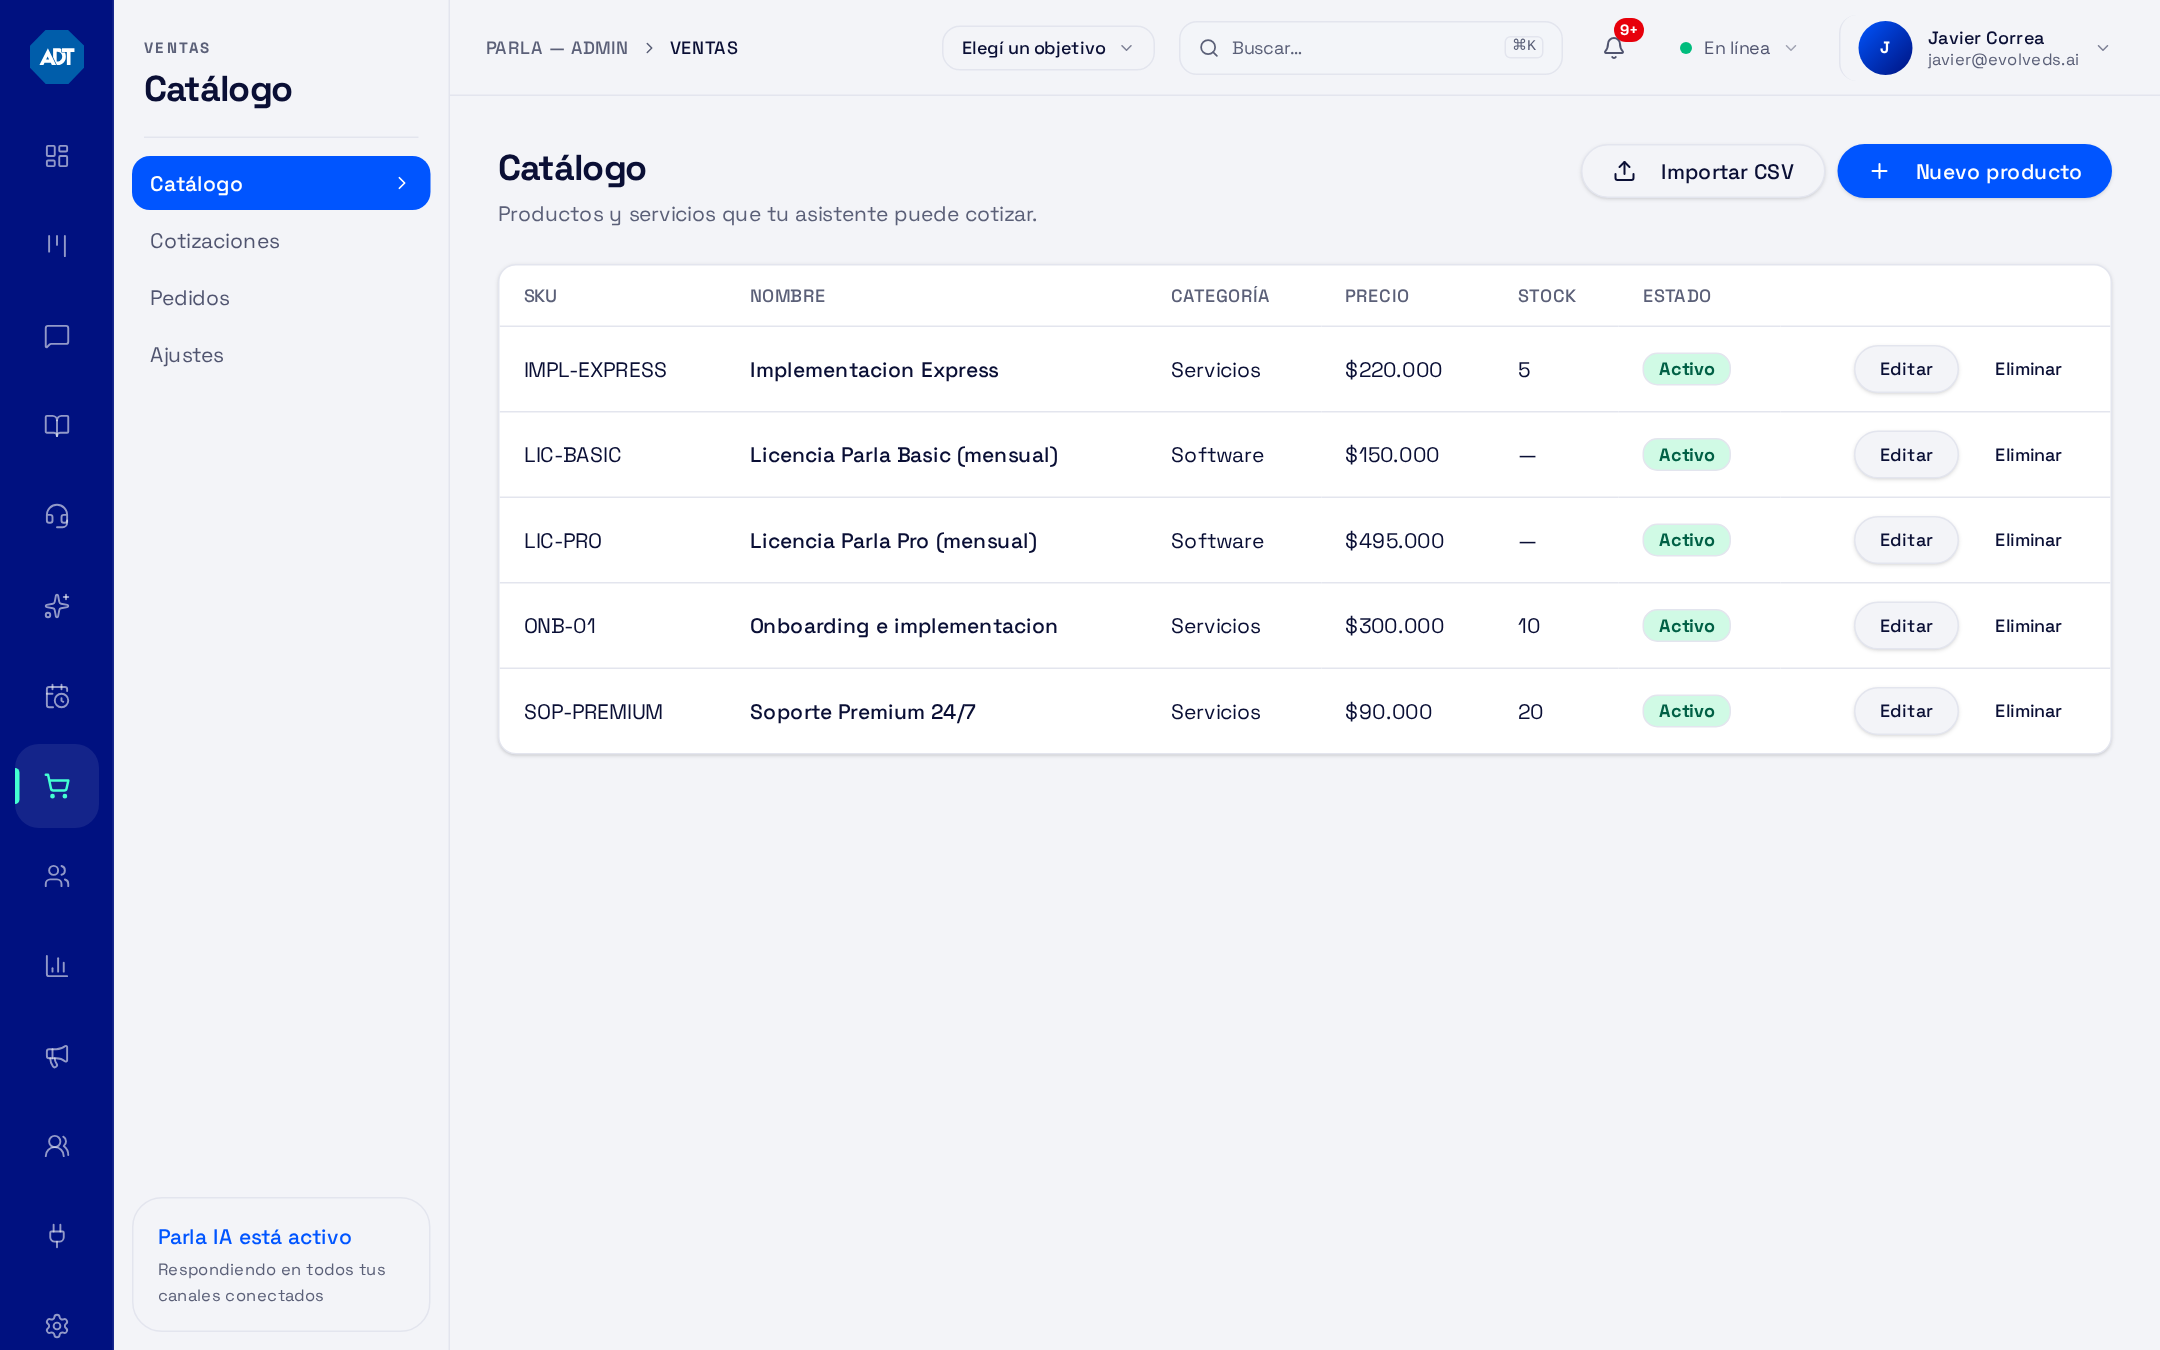
Task: Click the PARLA — ADMIN breadcrumb
Action: click(x=557, y=48)
